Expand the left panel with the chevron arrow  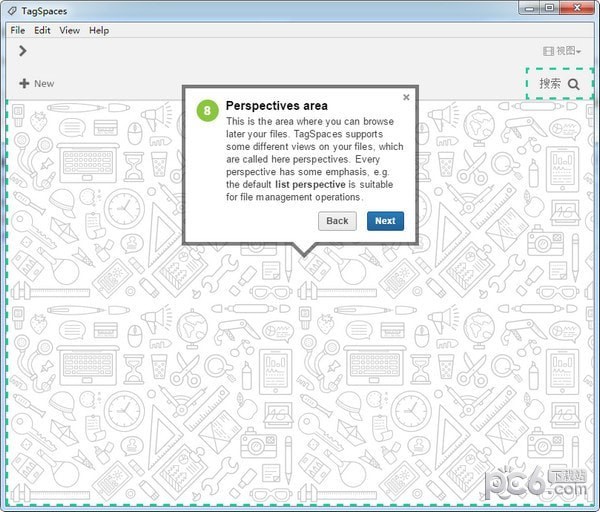pos(22,51)
